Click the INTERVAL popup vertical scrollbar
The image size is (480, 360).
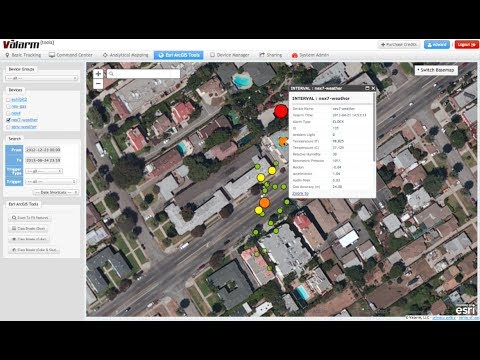pyautogui.click(x=374, y=127)
